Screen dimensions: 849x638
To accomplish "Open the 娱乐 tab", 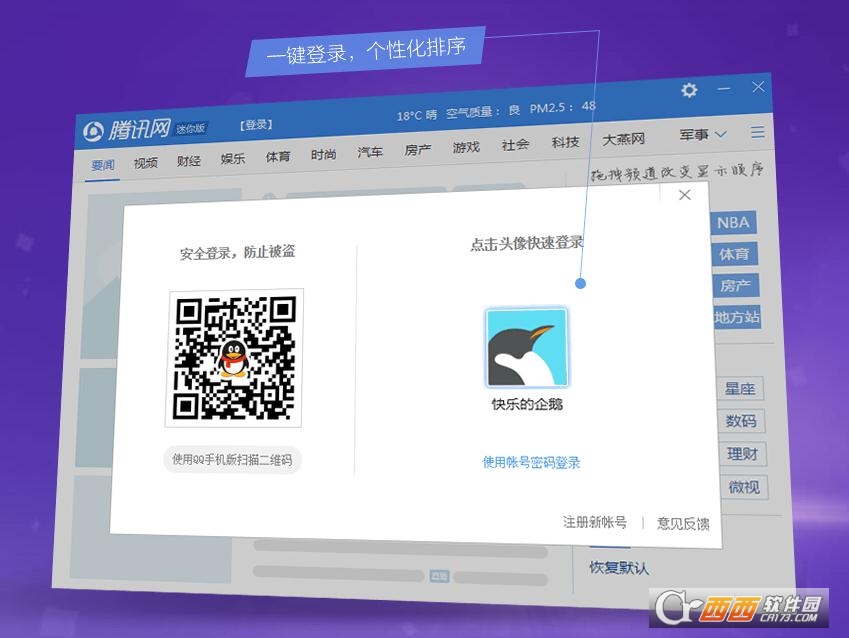I will tap(233, 158).
